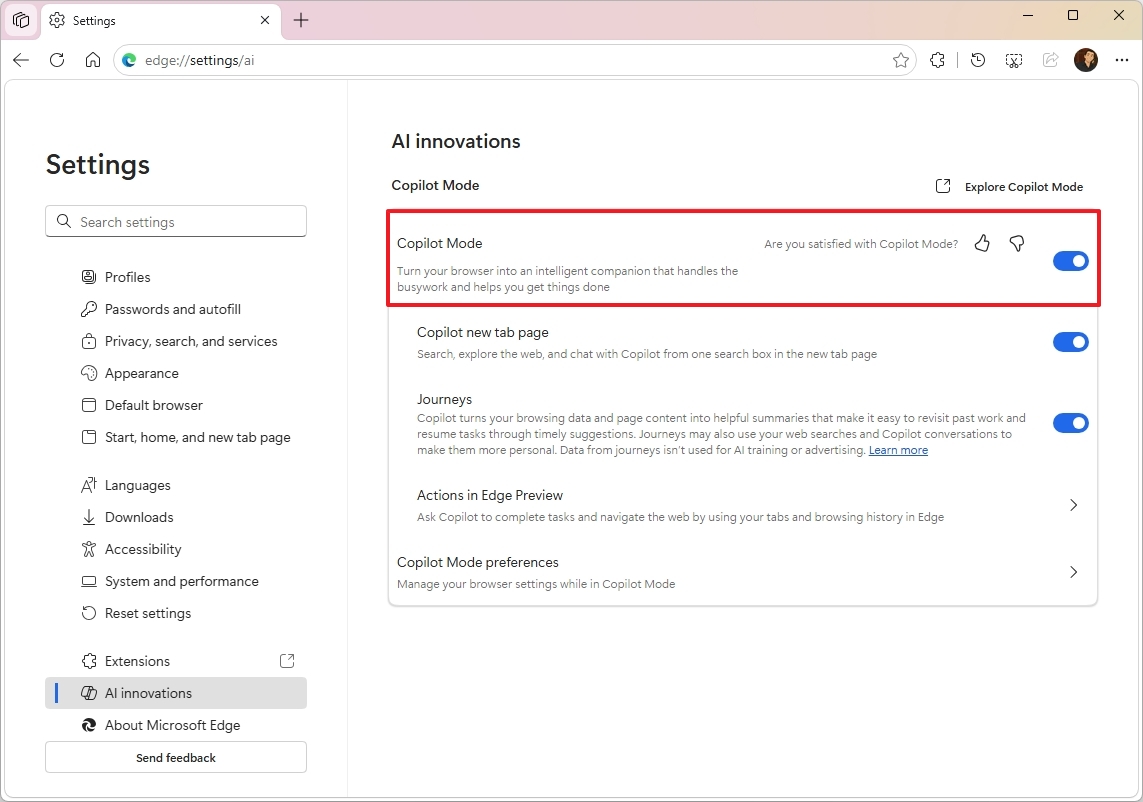Click the Learn more link under Journeys
1143x802 pixels.
coord(897,450)
